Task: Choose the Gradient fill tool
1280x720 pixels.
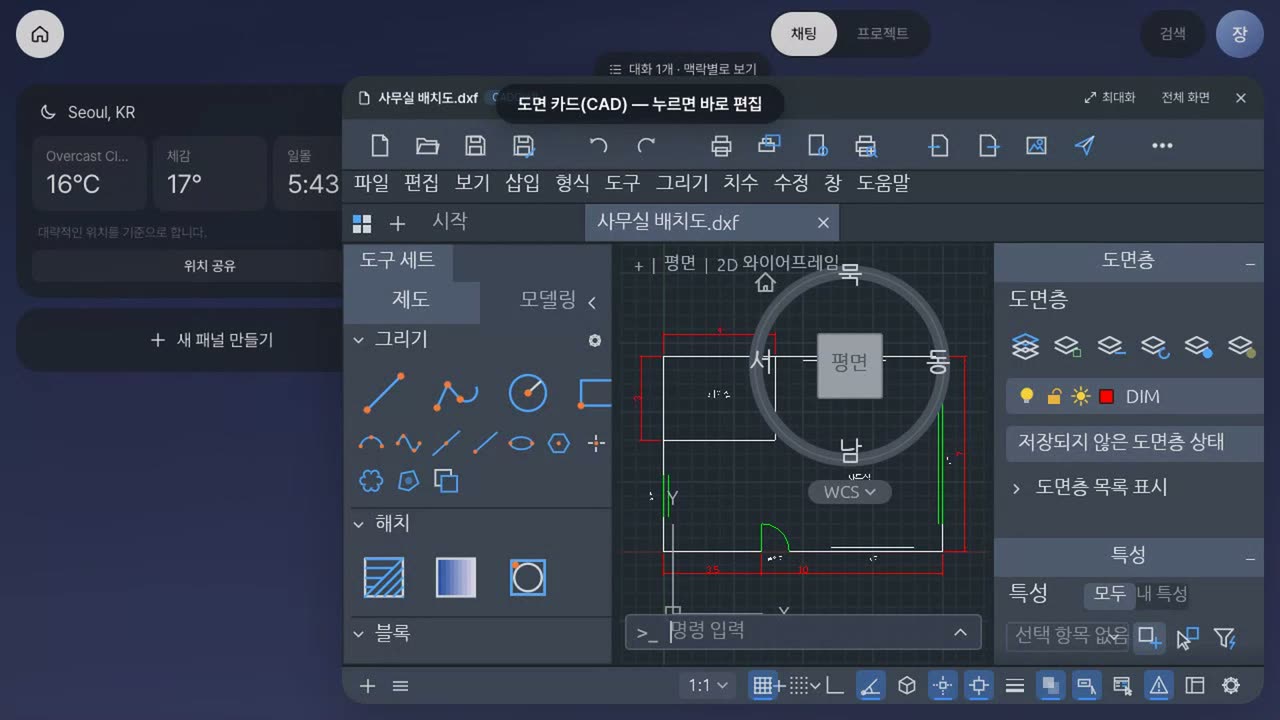Action: pos(456,577)
